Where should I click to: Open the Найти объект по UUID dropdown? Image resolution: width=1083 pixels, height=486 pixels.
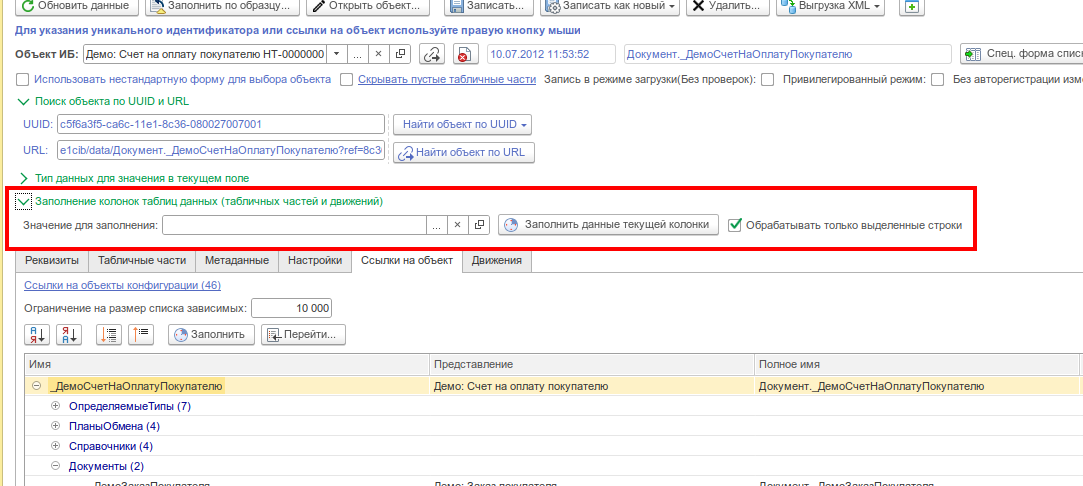click(462, 125)
